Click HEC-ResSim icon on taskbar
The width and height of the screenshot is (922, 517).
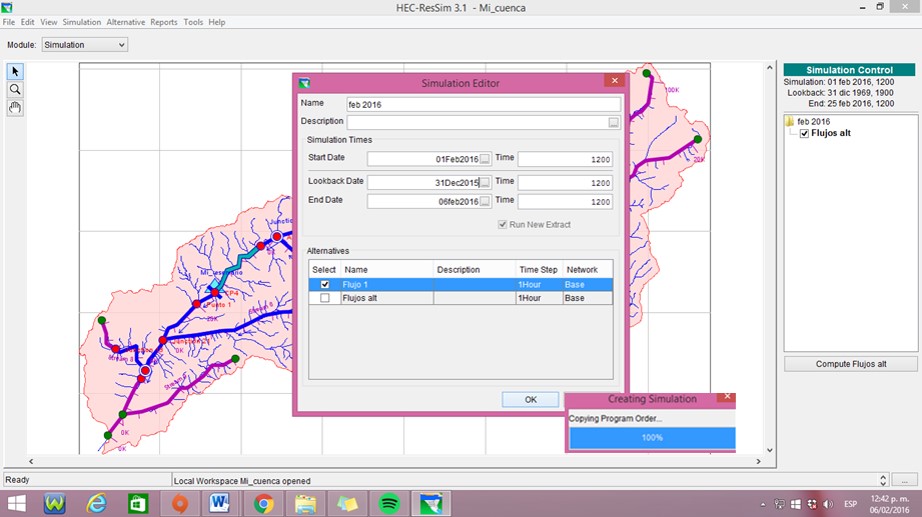click(431, 503)
